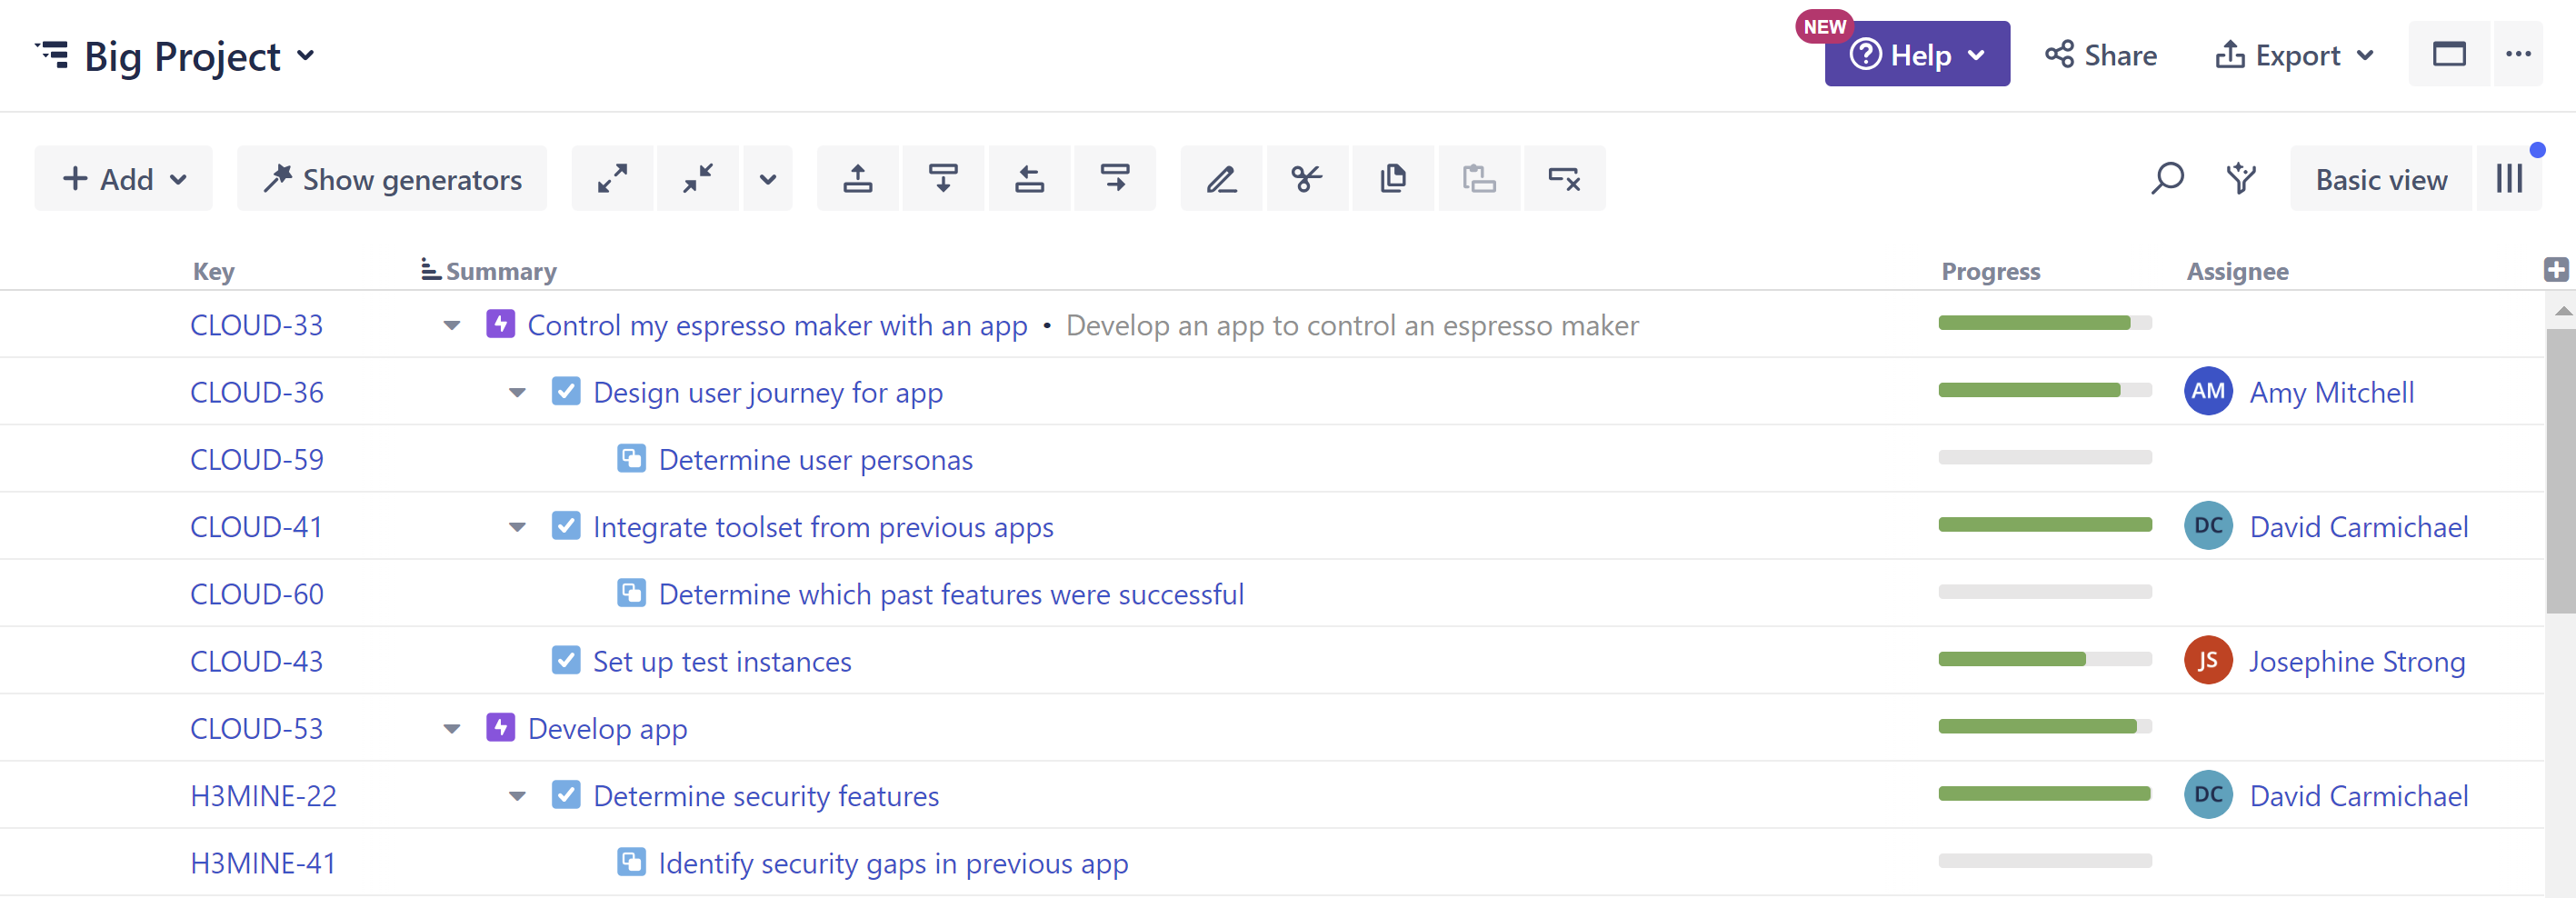
Task: Click the collapse all rows icon
Action: click(697, 179)
